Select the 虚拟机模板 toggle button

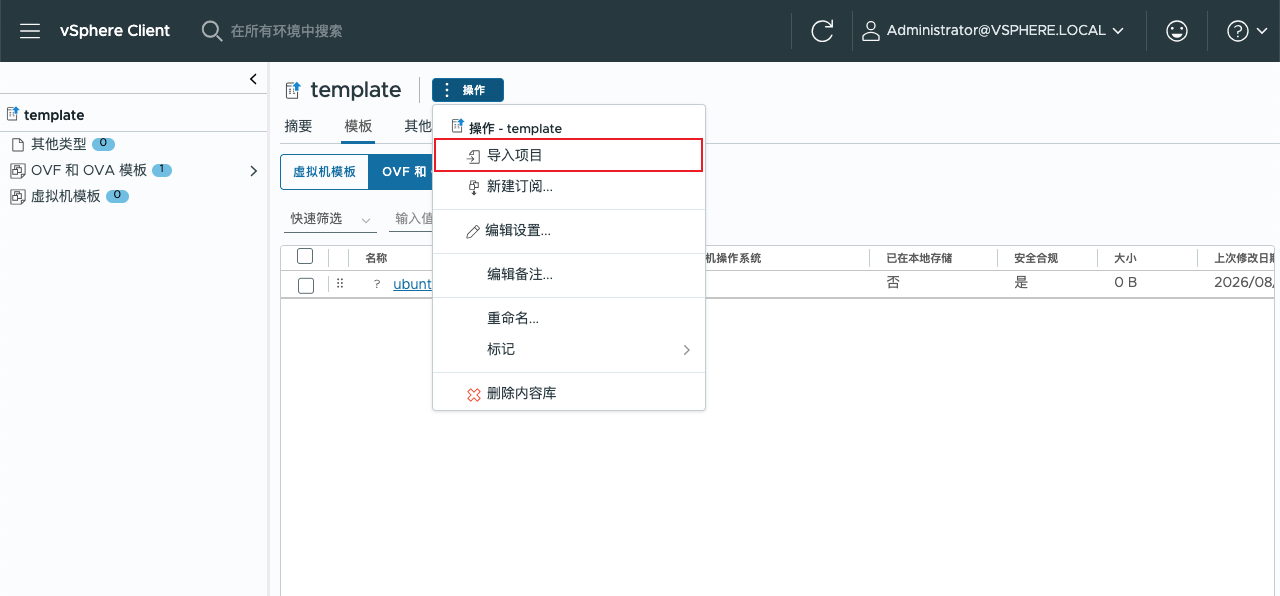(324, 172)
